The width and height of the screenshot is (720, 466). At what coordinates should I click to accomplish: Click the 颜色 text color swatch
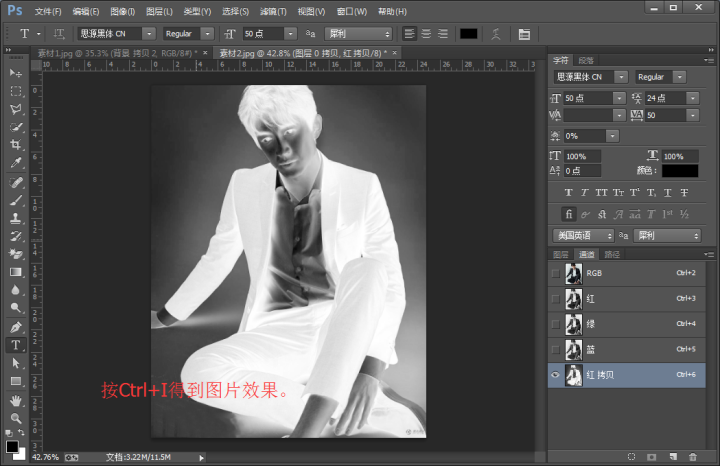(680, 171)
